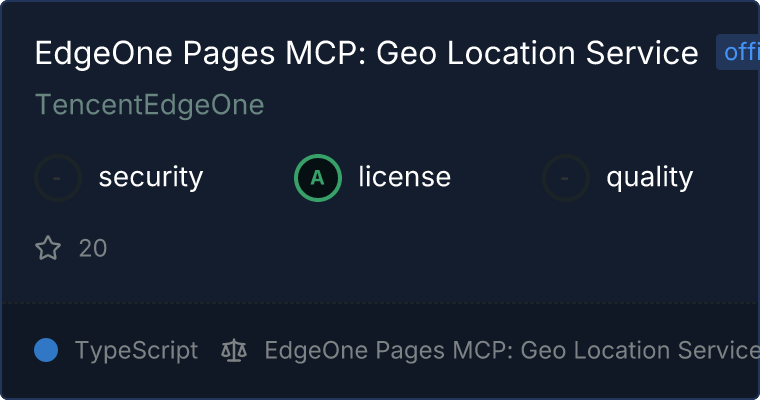Click the blue official badge
The height and width of the screenshot is (400, 760).
[x=738, y=53]
